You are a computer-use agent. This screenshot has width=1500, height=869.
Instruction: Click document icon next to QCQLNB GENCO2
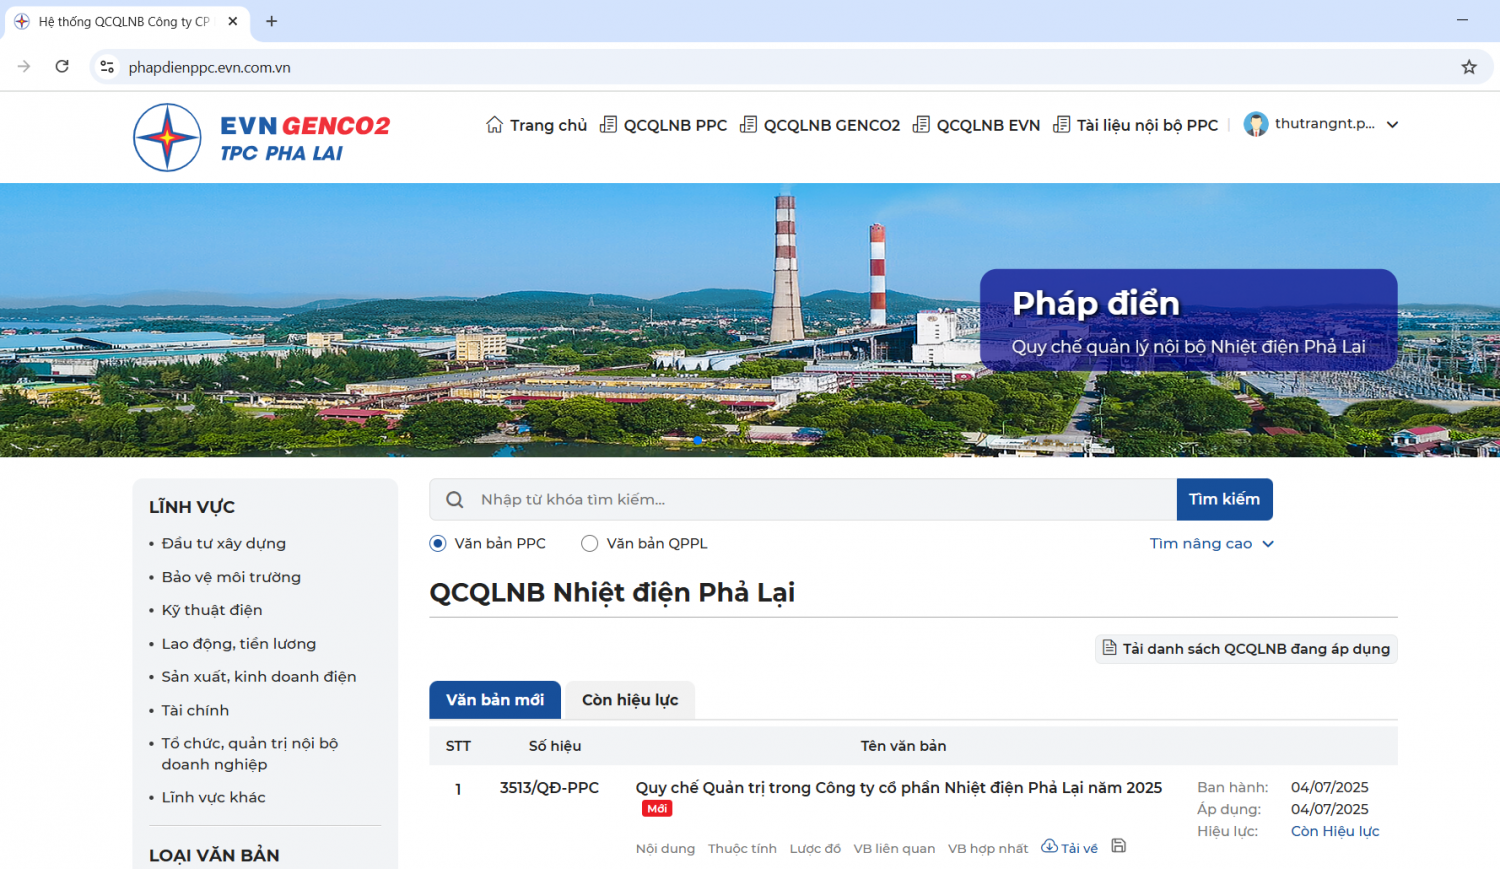click(x=748, y=125)
